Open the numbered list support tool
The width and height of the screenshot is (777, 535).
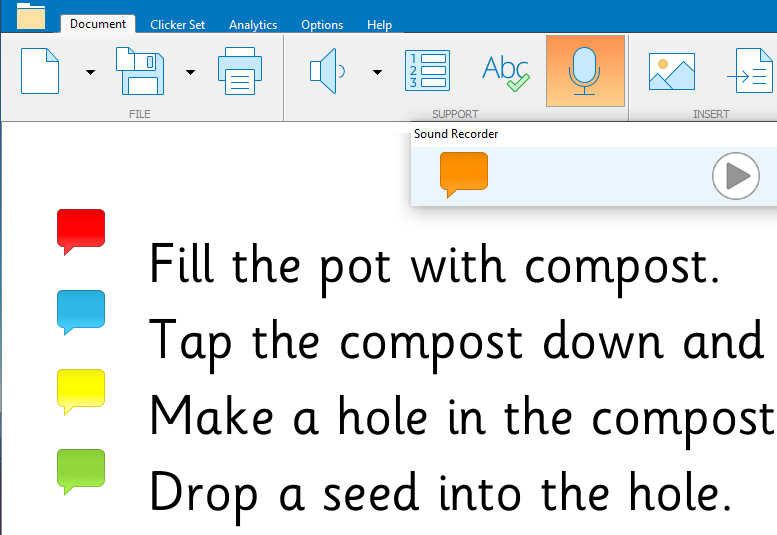click(426, 71)
